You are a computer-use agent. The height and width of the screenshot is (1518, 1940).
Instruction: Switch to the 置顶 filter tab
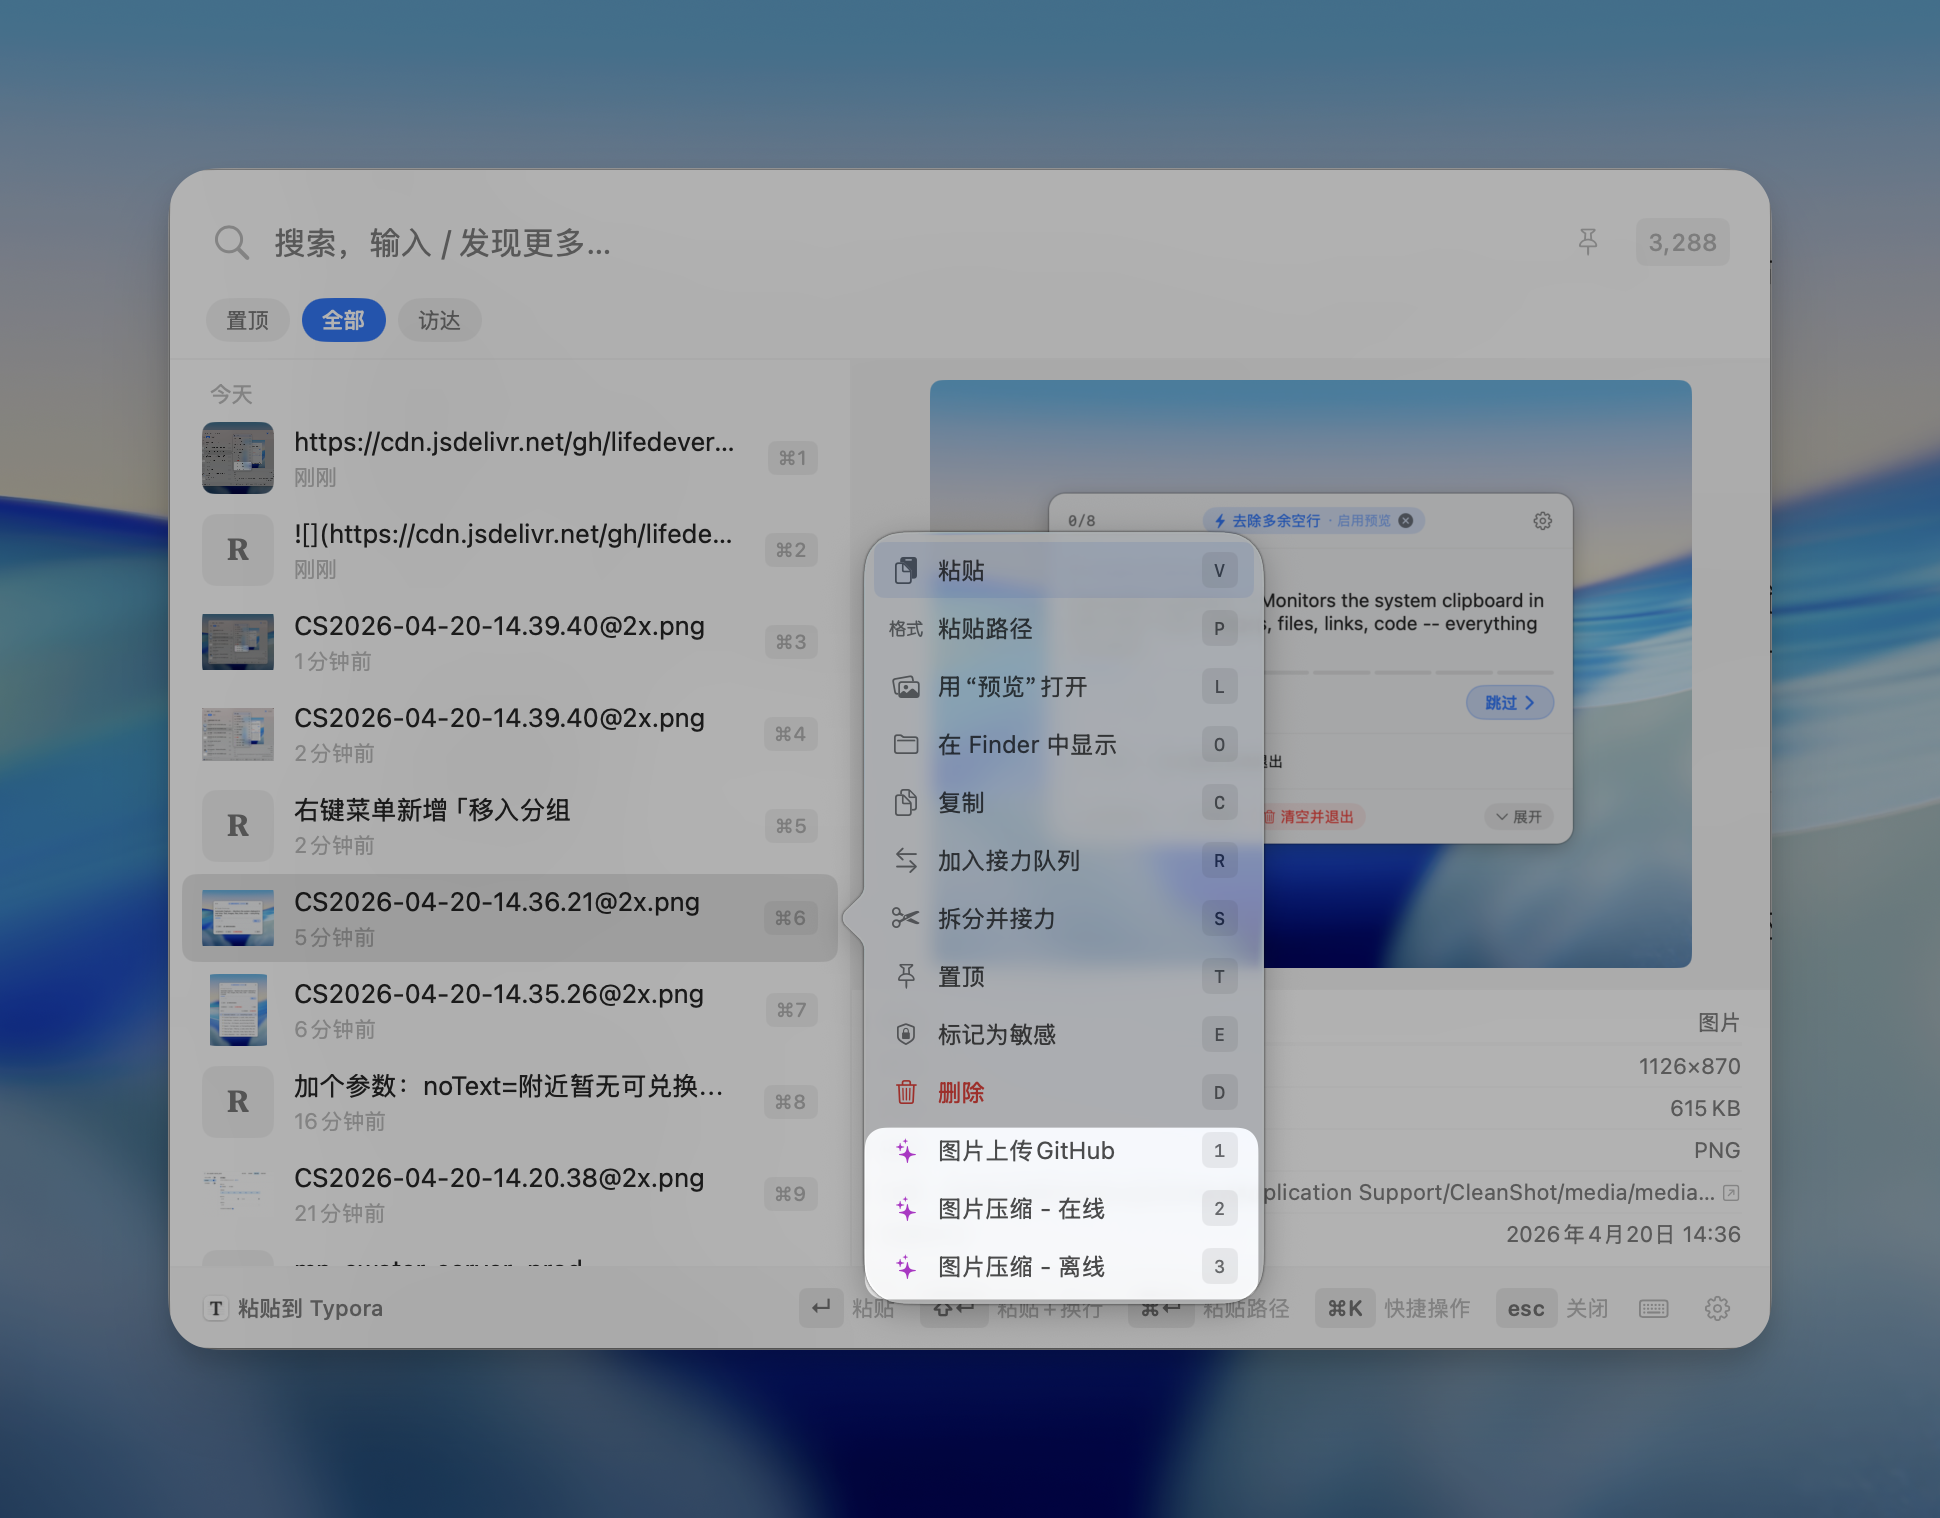coord(247,320)
